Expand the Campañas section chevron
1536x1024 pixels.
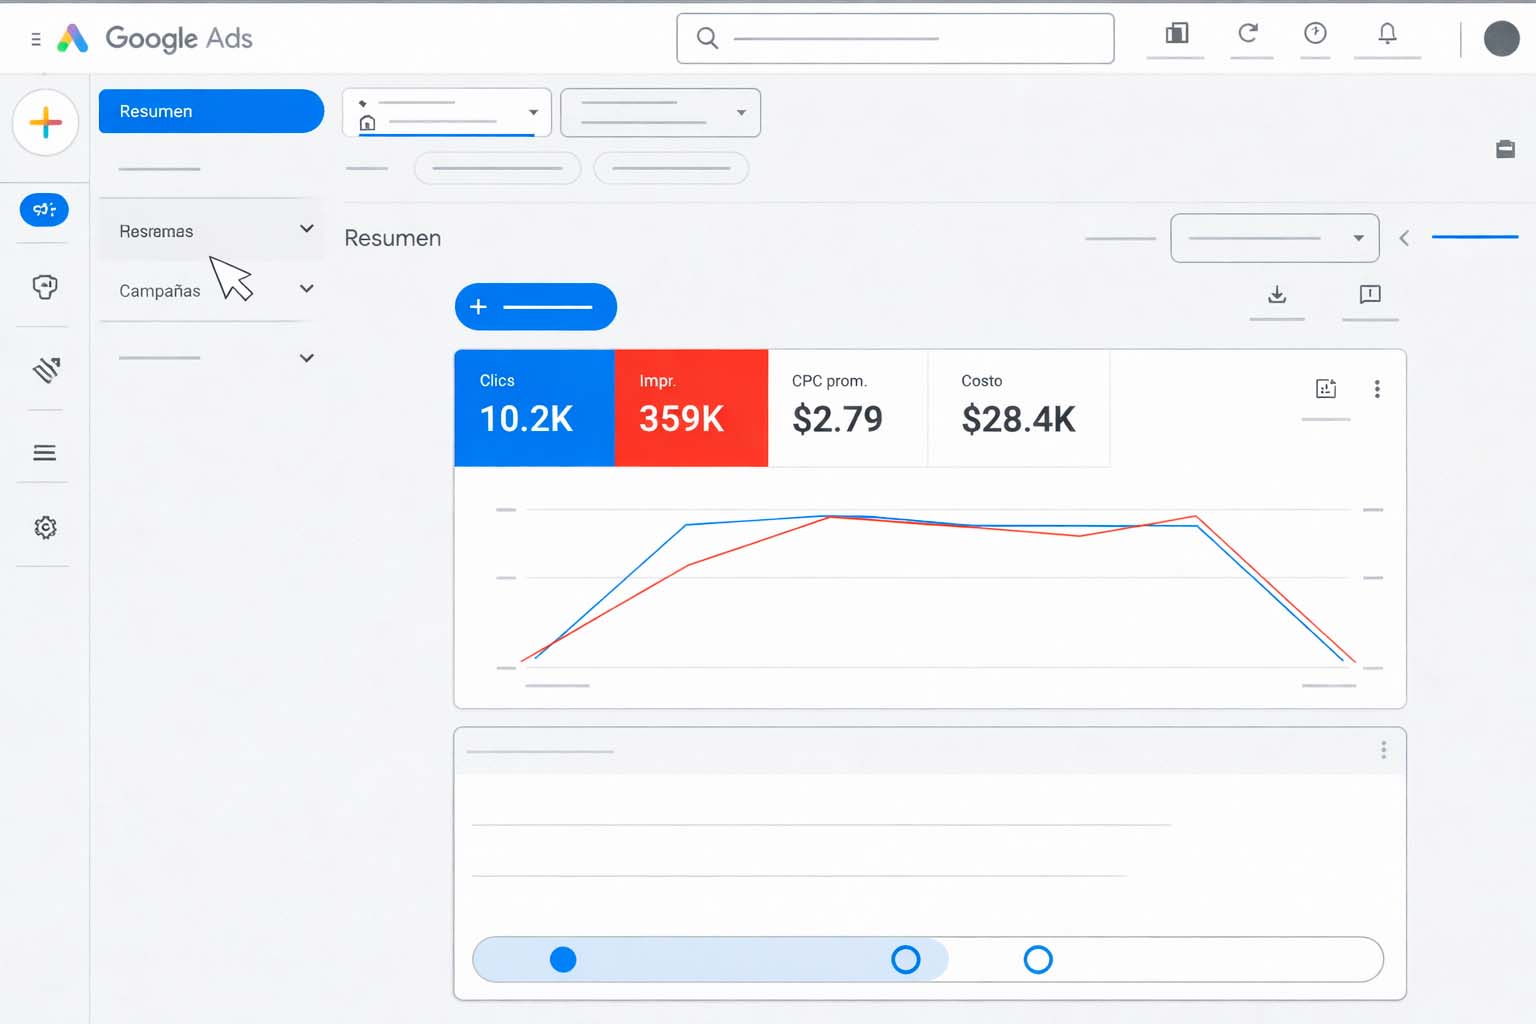[307, 289]
